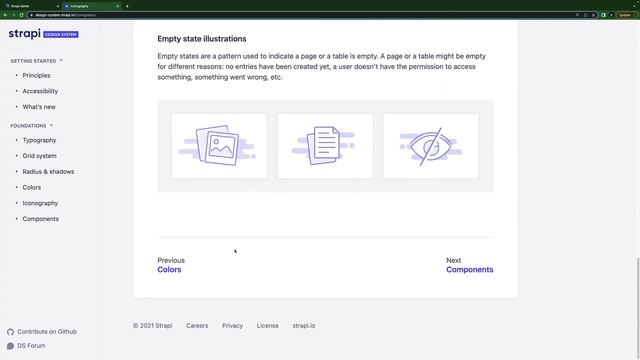
Task: Go to previous page Colors link
Action: (x=169, y=269)
